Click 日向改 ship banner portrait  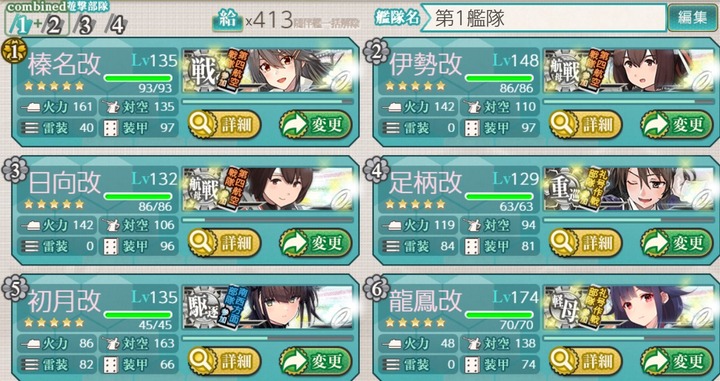click(268, 189)
